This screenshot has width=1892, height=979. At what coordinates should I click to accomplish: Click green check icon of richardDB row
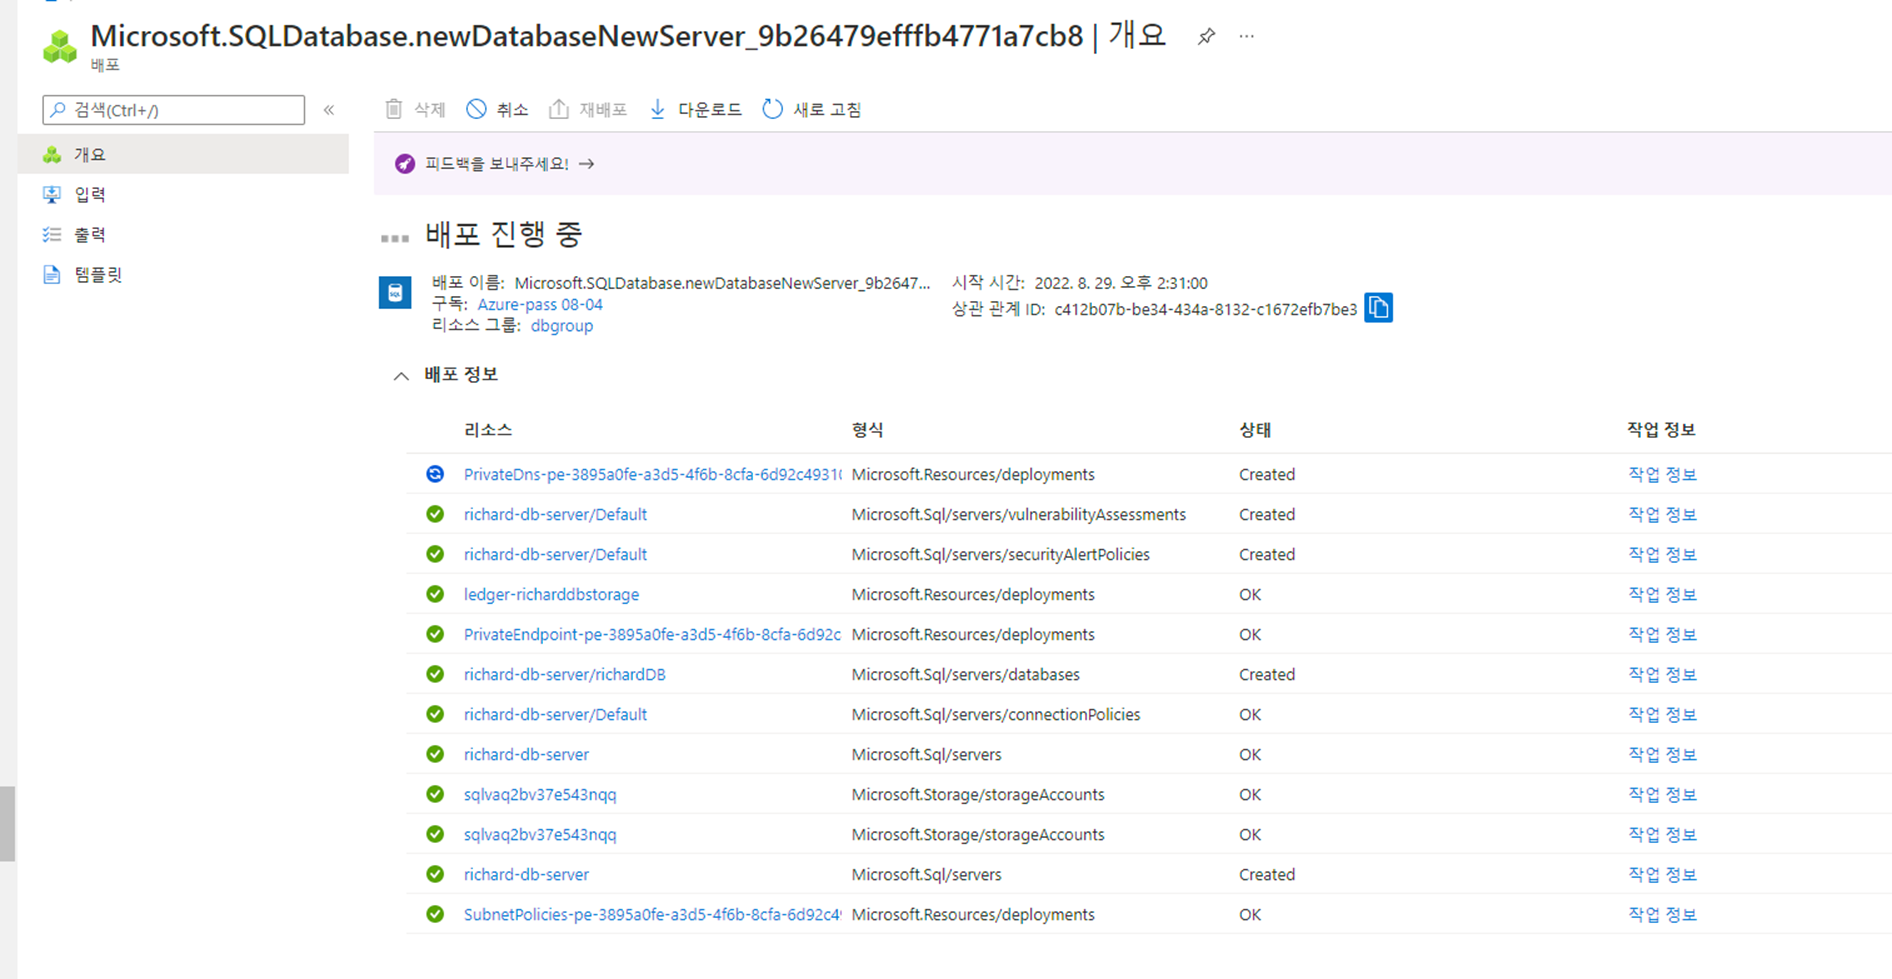(435, 674)
